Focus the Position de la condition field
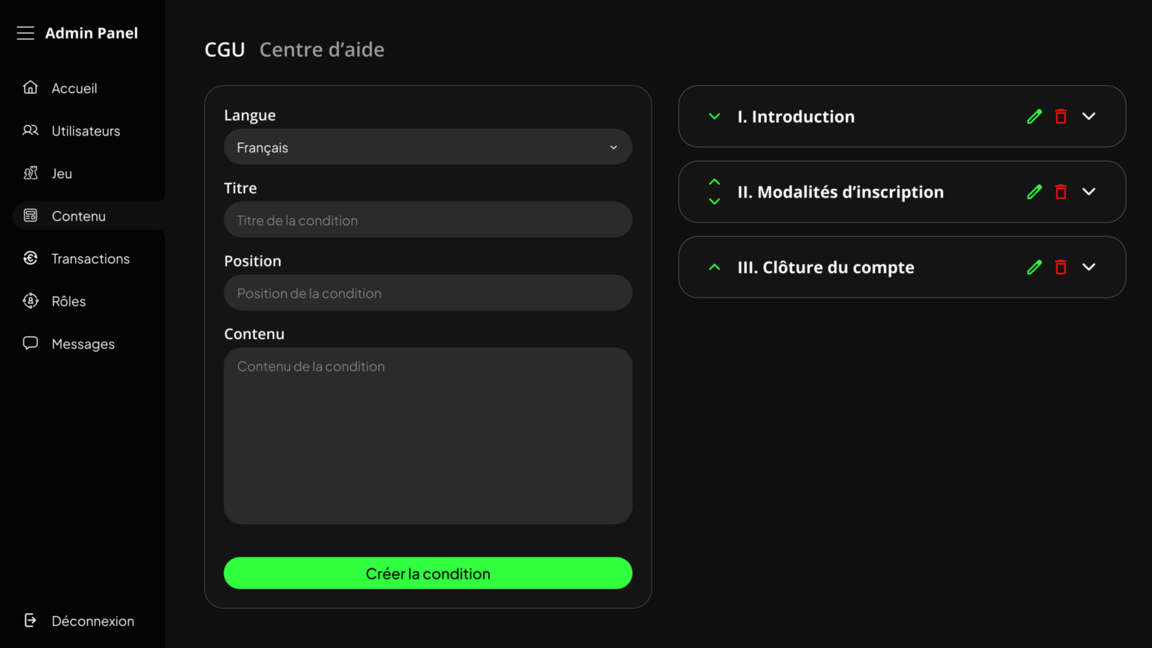1152x648 pixels. coord(428,292)
